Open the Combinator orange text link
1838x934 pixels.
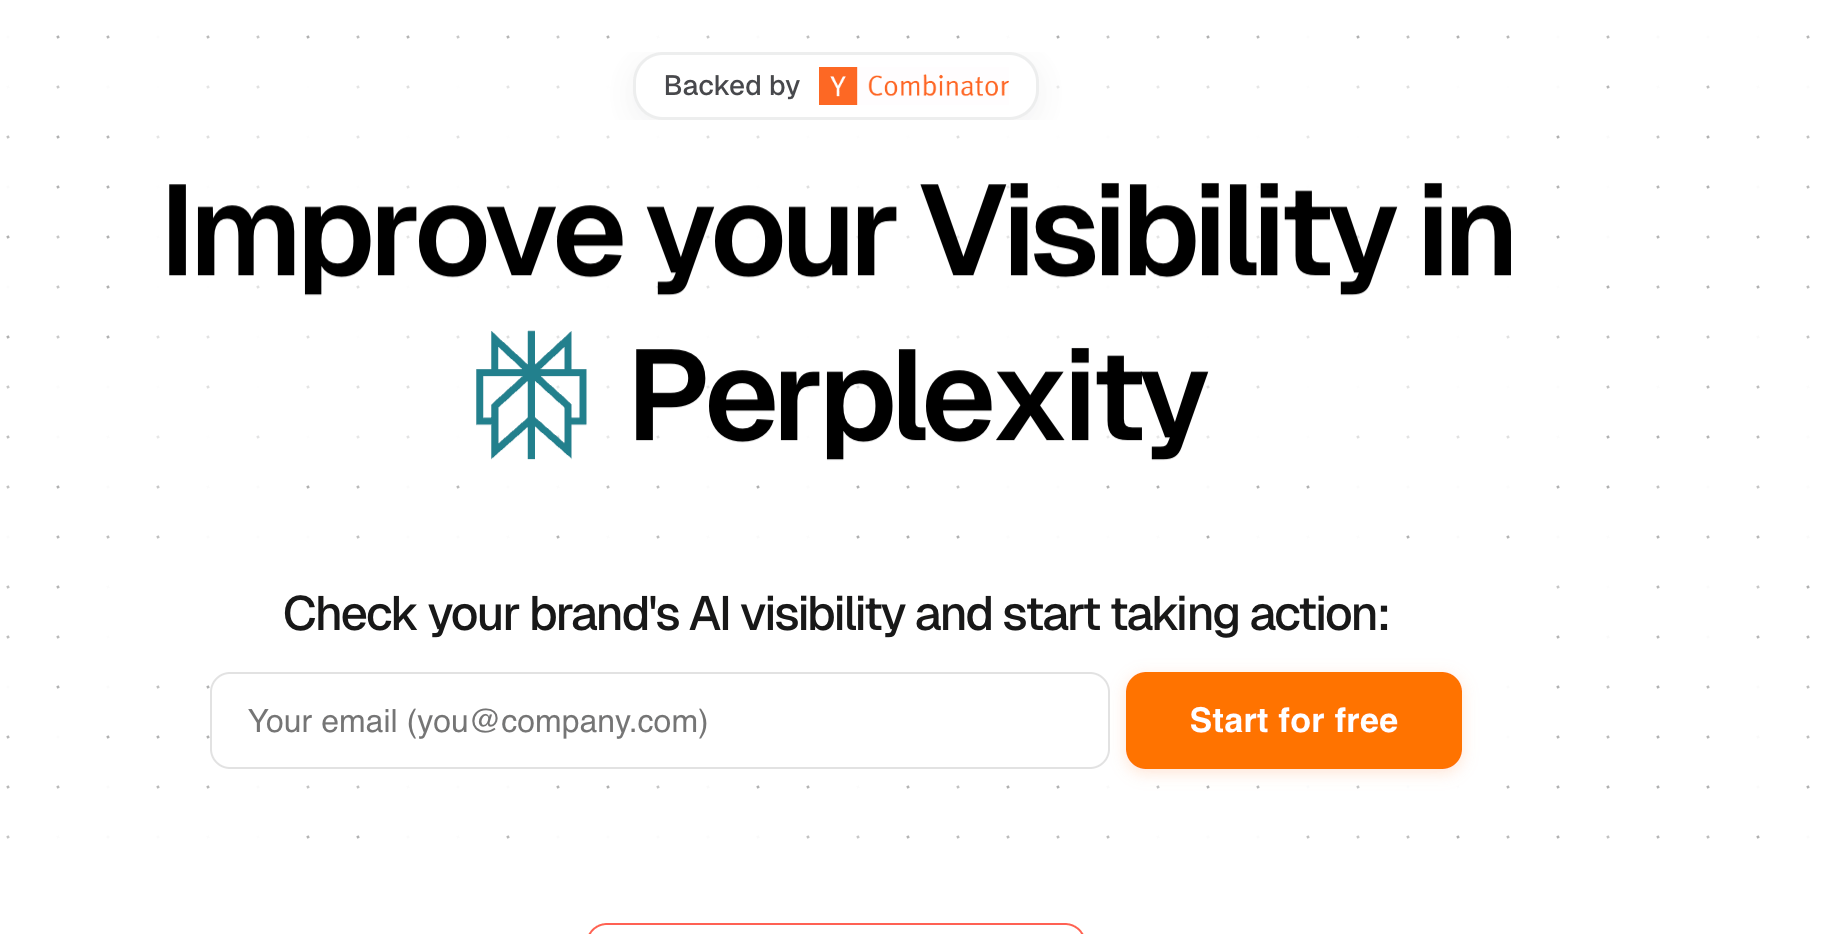point(938,86)
